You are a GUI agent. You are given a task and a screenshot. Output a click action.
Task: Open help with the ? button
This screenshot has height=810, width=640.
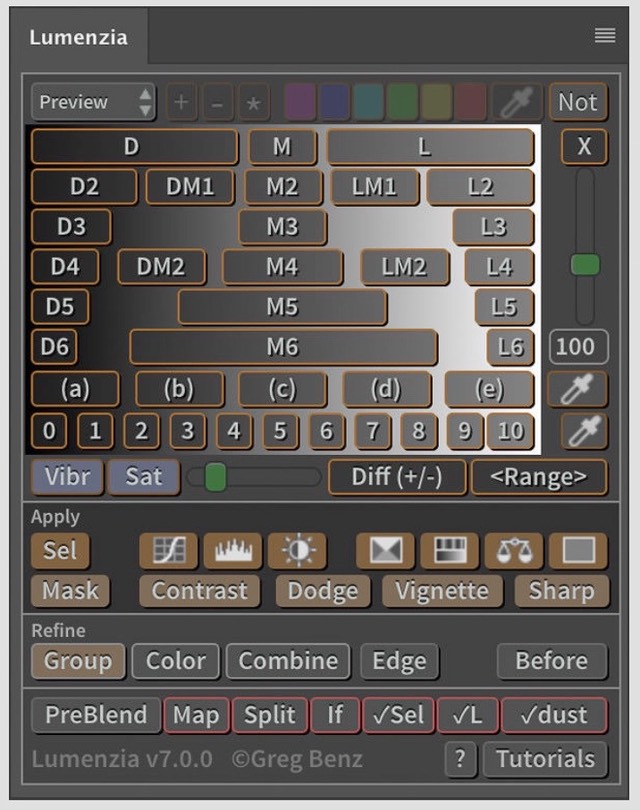(460, 759)
